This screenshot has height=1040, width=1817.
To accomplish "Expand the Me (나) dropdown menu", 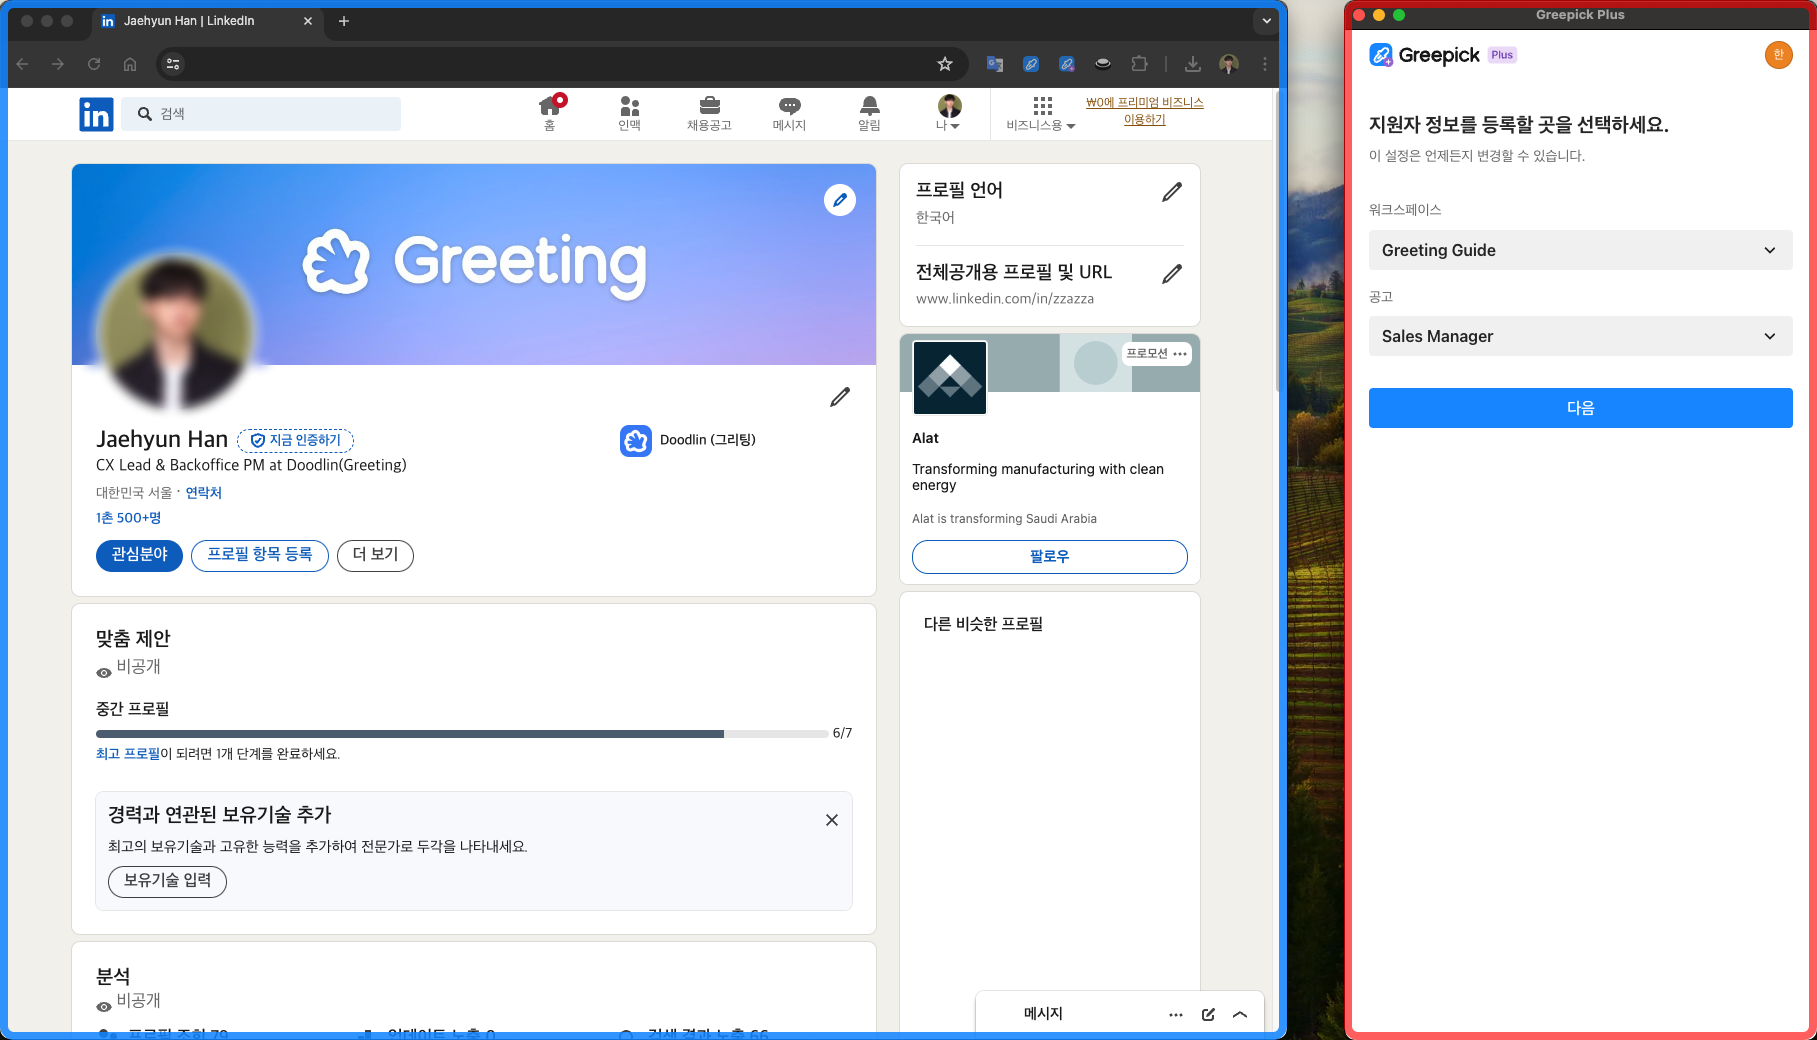I will (x=948, y=113).
